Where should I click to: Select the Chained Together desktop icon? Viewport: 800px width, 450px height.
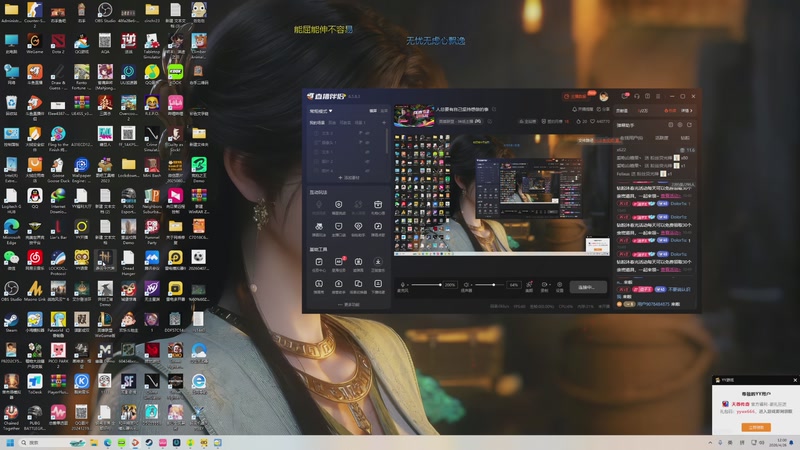point(11,418)
